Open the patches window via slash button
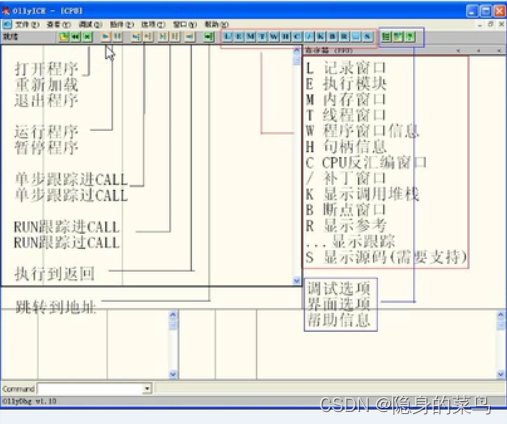The width and height of the screenshot is (507, 424). coord(309,37)
